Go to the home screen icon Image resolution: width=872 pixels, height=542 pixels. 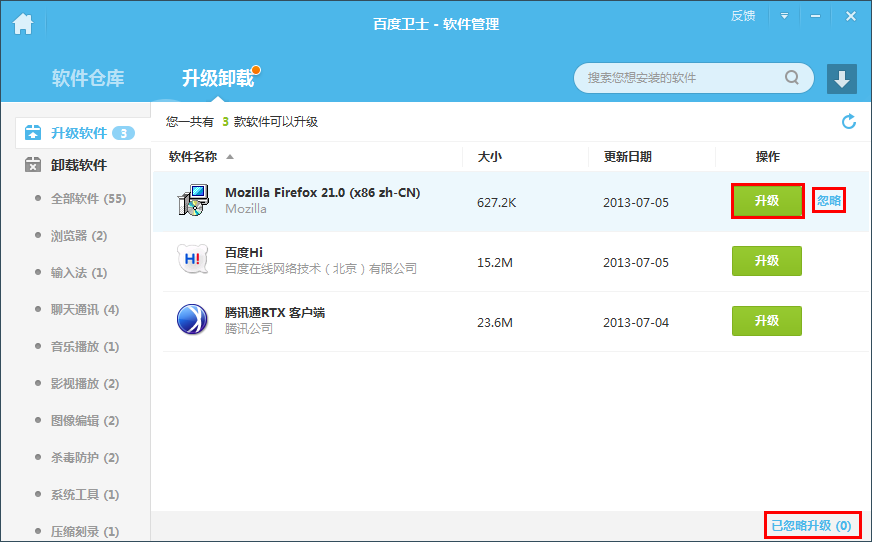23,23
